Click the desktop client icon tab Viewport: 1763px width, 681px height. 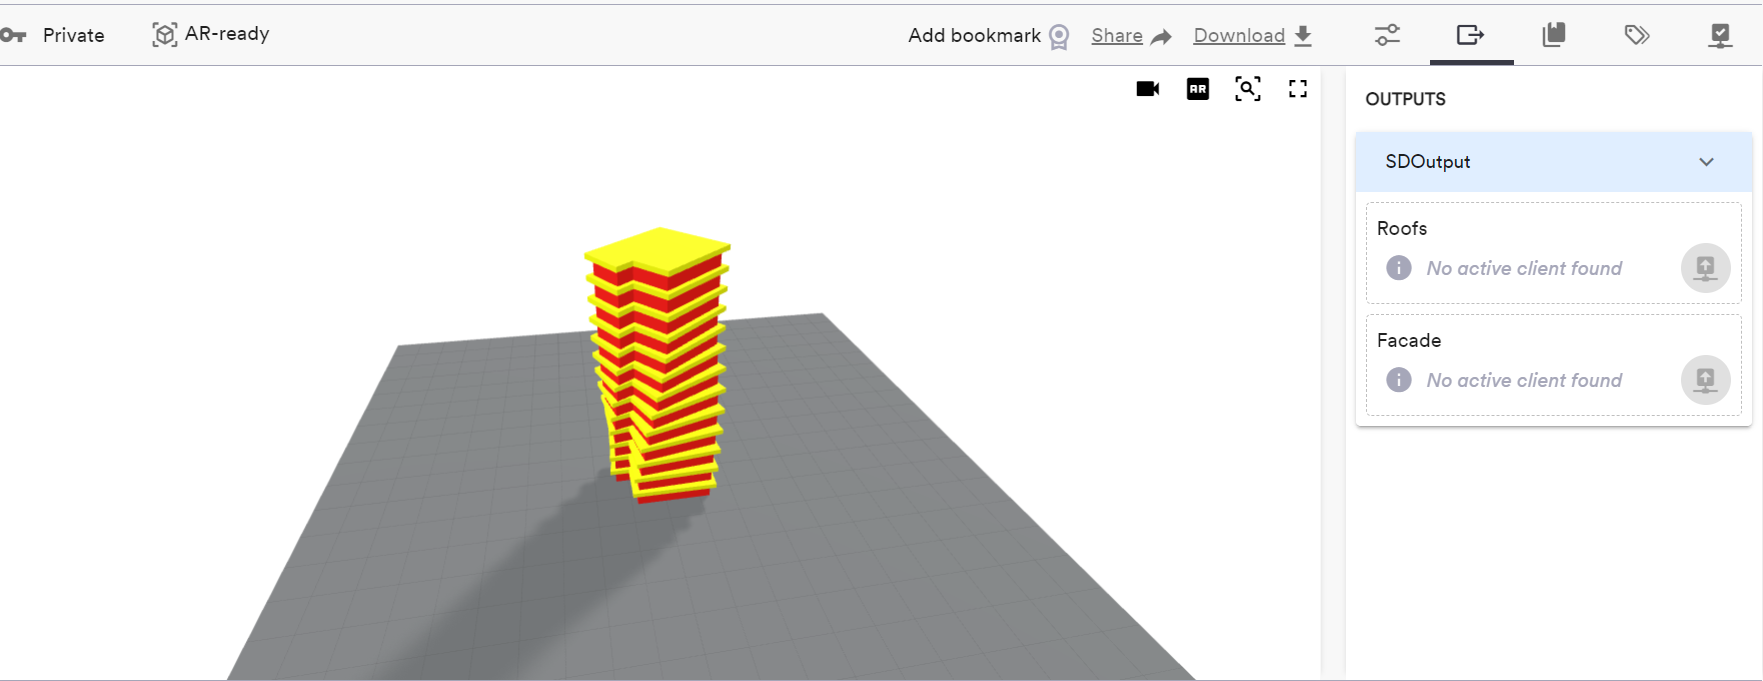coord(1719,36)
